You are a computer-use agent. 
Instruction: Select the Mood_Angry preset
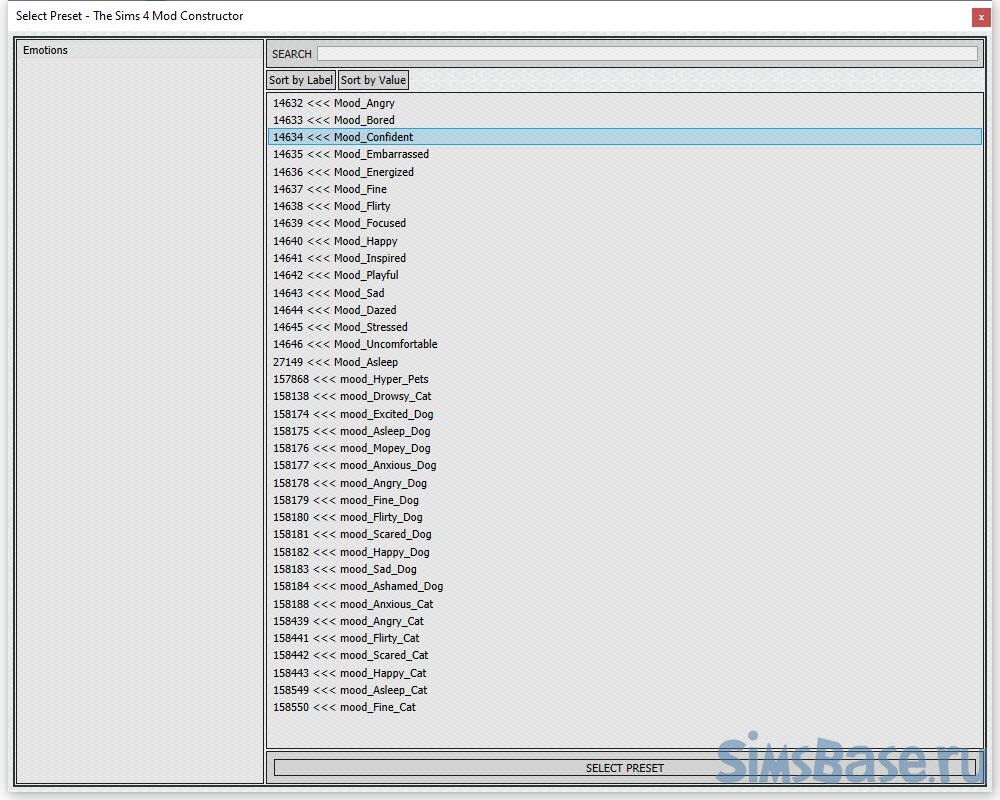[x=334, y=103]
